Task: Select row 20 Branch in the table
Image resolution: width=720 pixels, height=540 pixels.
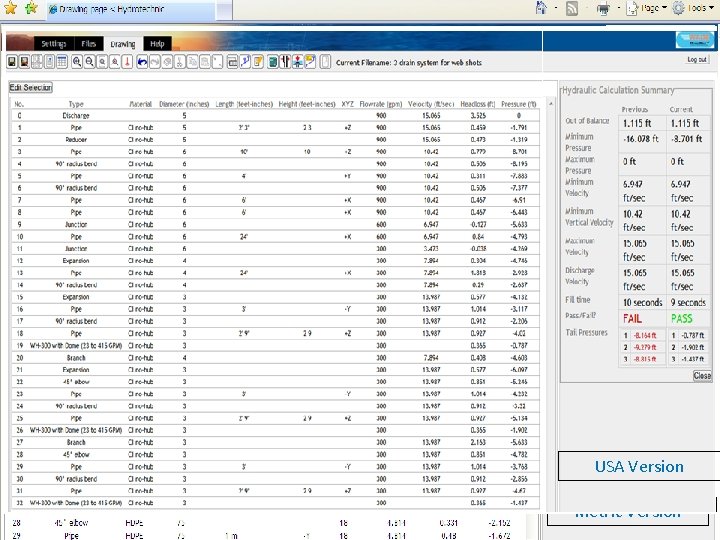Action: tap(276, 358)
